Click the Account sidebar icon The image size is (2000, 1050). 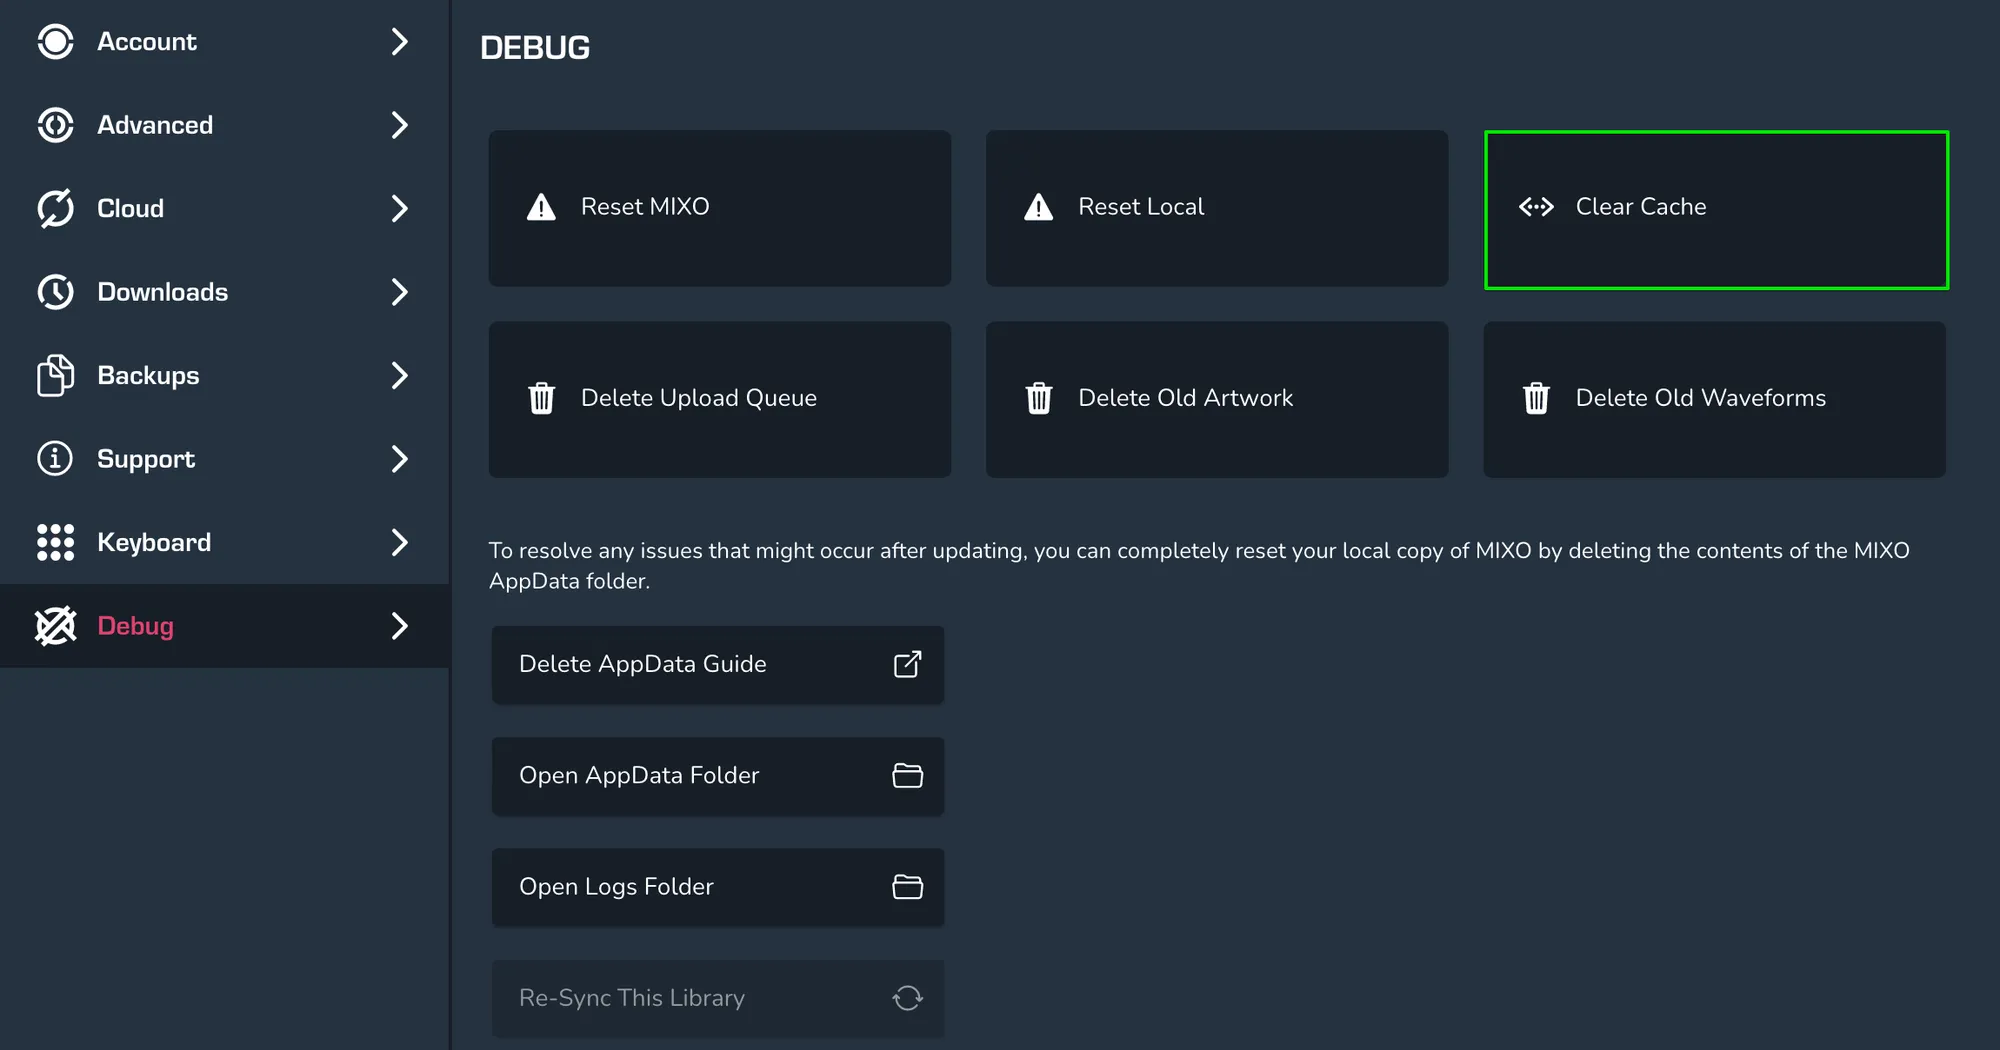point(55,42)
